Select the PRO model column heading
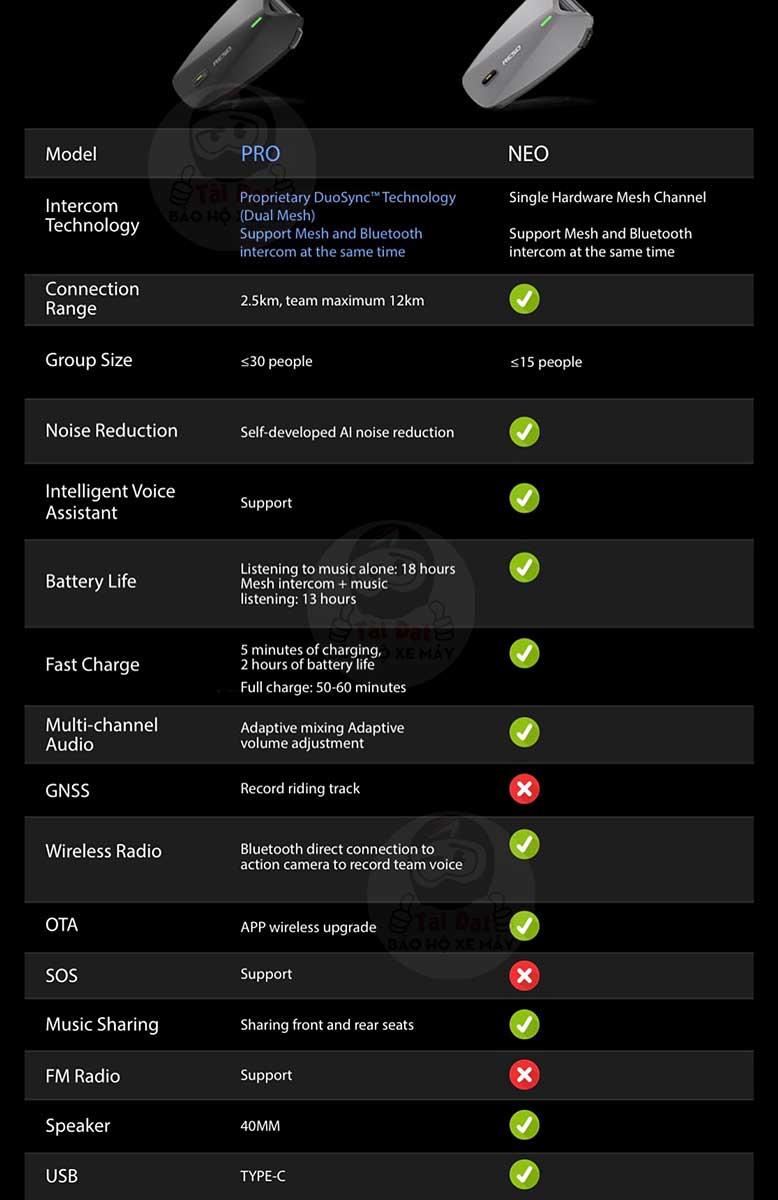Image resolution: width=778 pixels, height=1200 pixels. (x=260, y=154)
